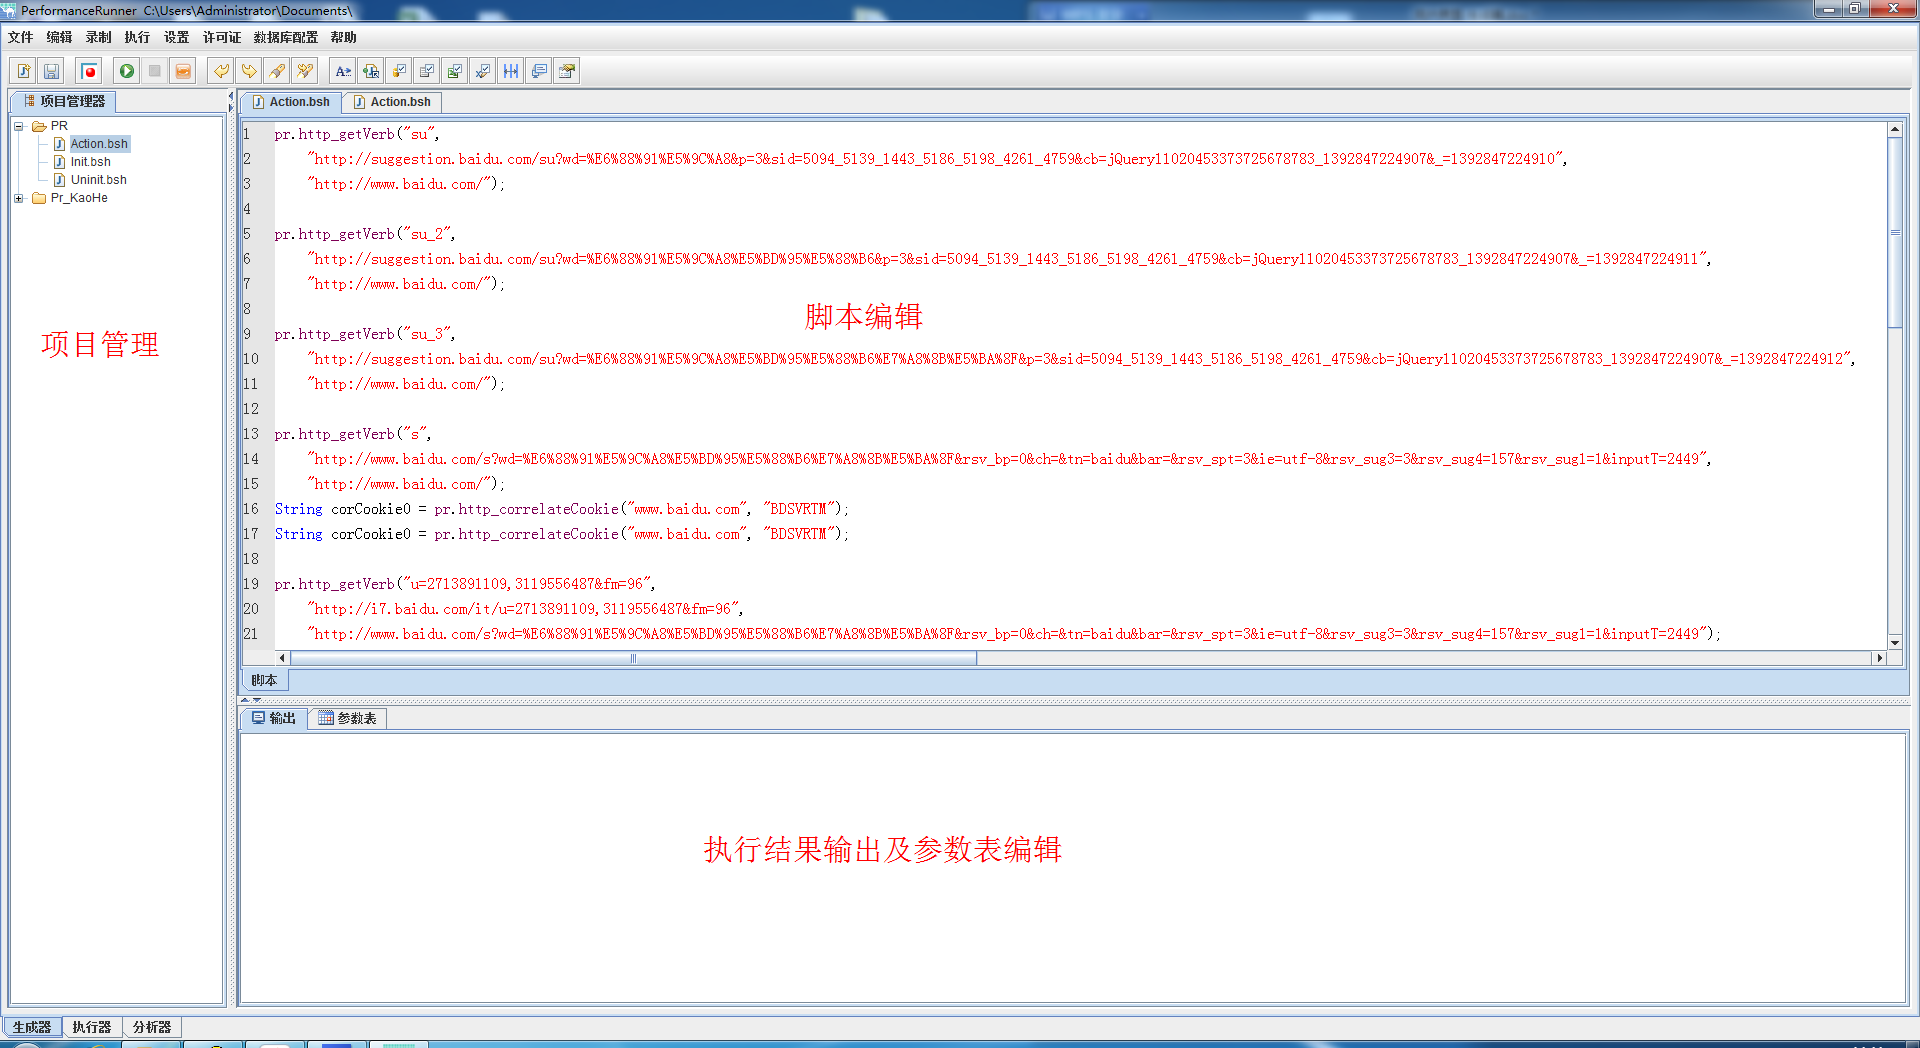The width and height of the screenshot is (1920, 1048).
Task: Click the editor vertical scrollbar thumb
Action: click(x=1894, y=233)
